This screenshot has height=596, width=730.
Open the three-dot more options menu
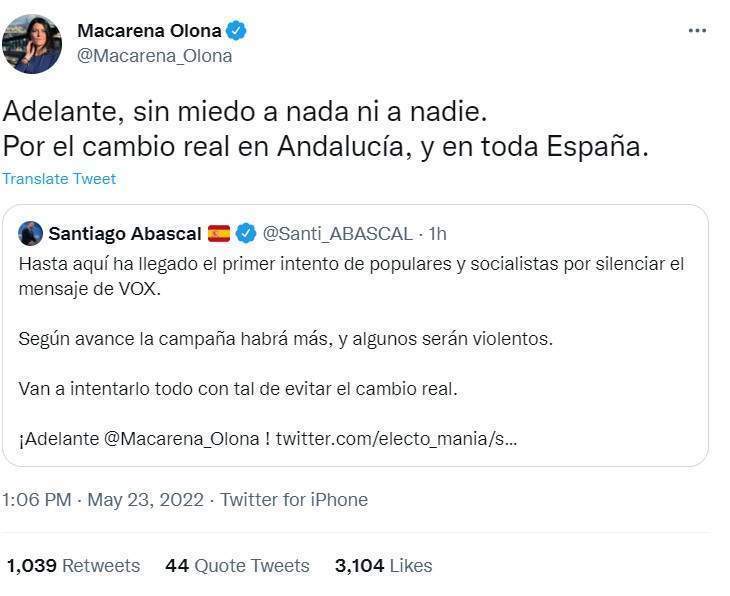pyautogui.click(x=697, y=31)
